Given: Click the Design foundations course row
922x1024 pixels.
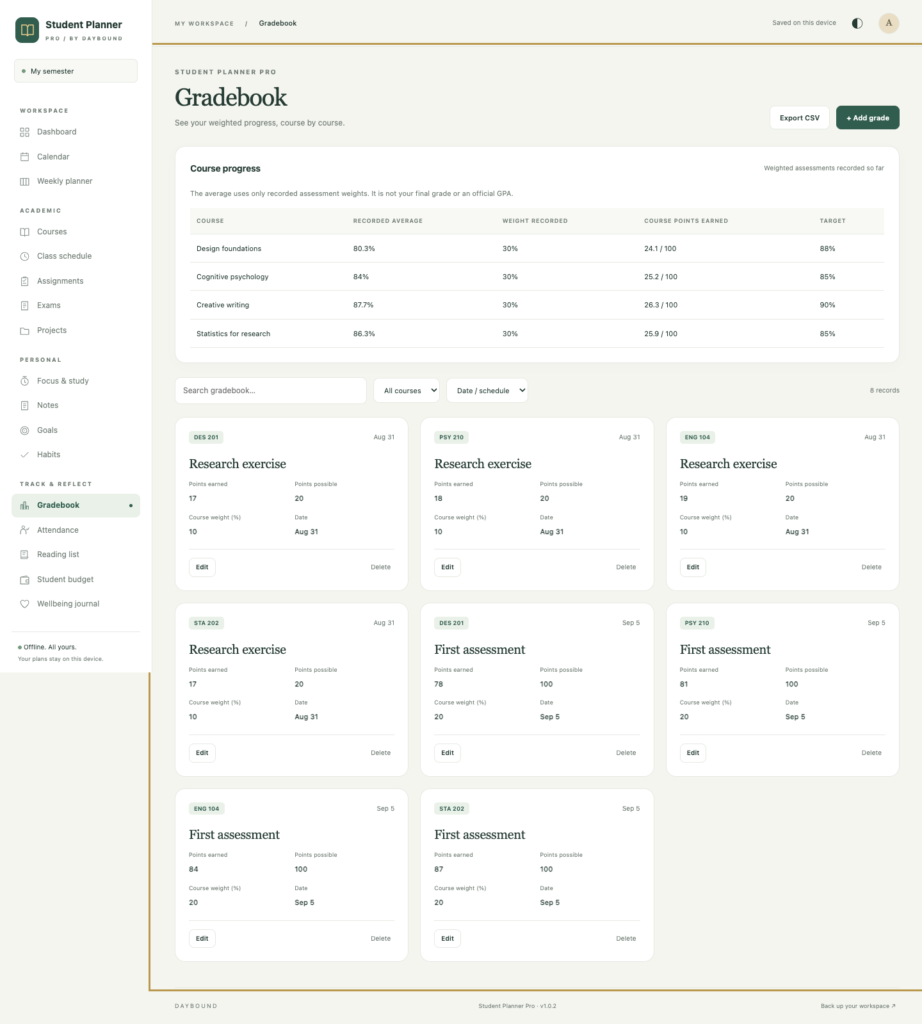Looking at the screenshot, I should [537, 249].
